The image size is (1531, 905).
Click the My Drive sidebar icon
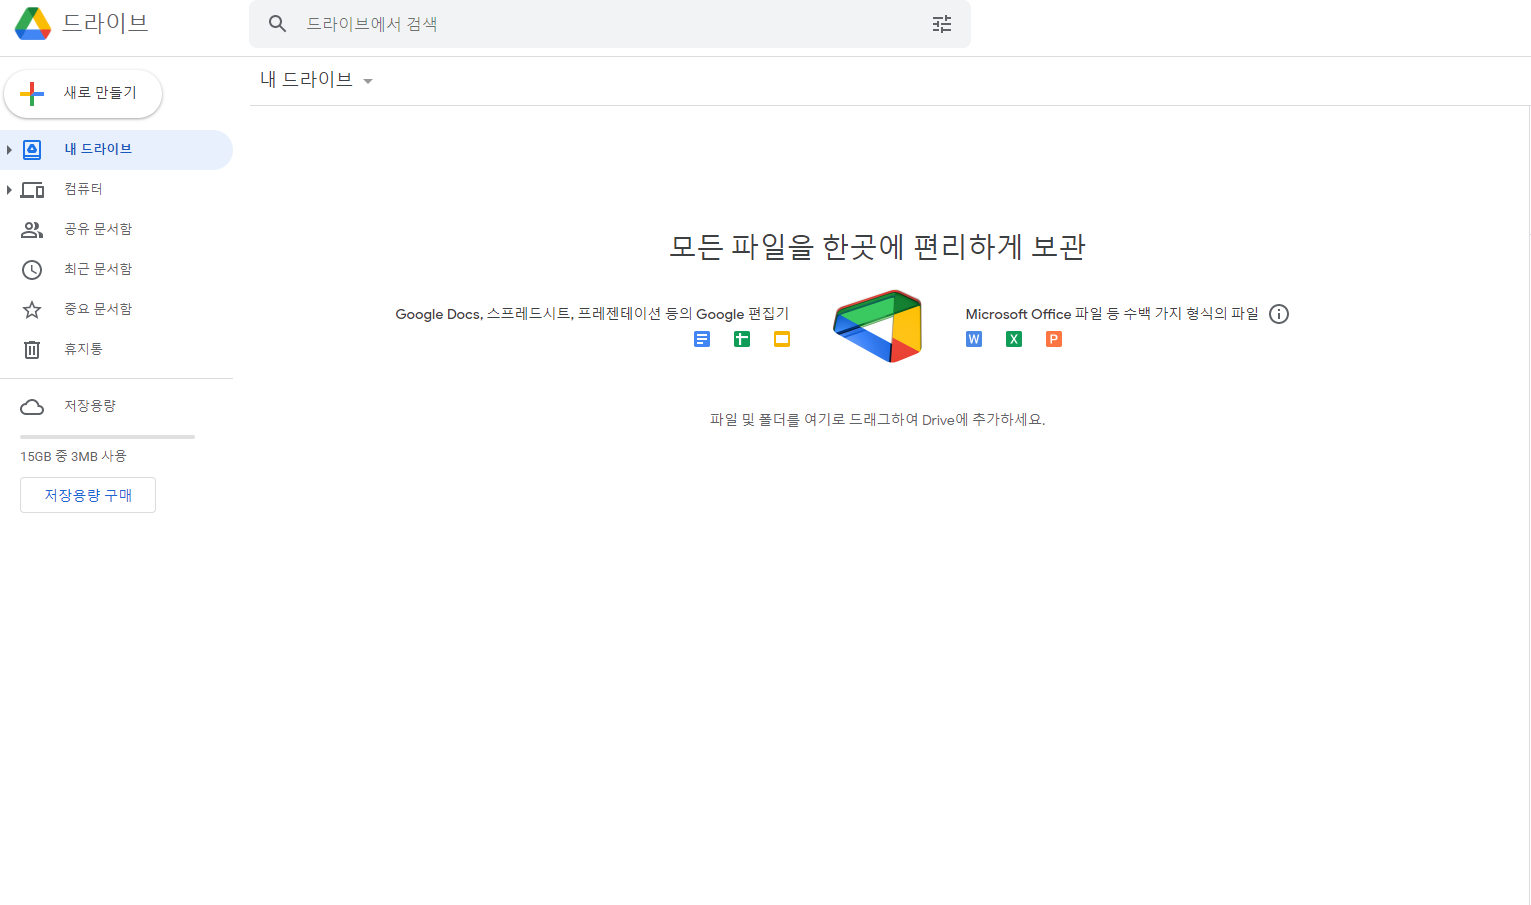[x=32, y=149]
